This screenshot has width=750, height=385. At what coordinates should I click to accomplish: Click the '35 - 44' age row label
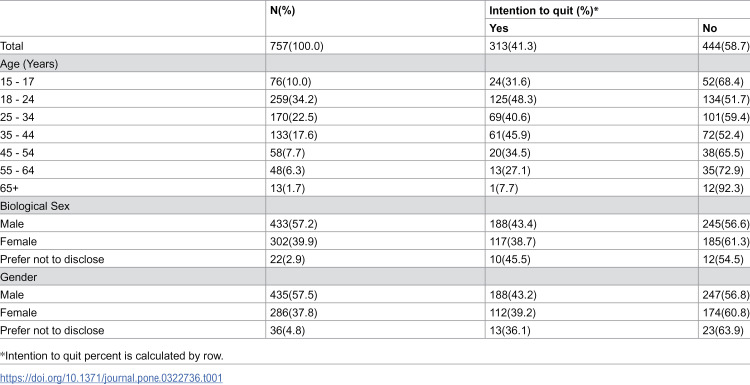point(17,135)
